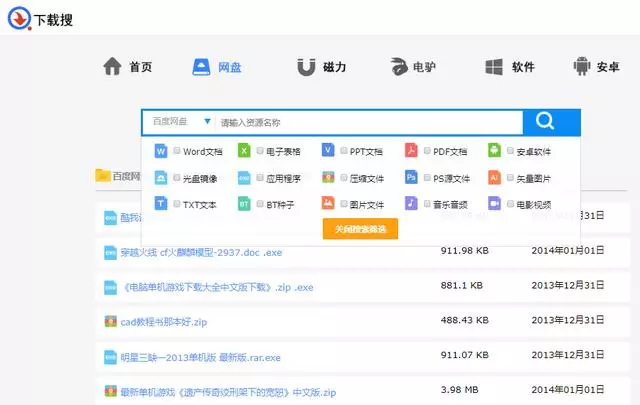640x405 pixels.
Task: Click the Word文档 W icon
Action: (x=161, y=151)
